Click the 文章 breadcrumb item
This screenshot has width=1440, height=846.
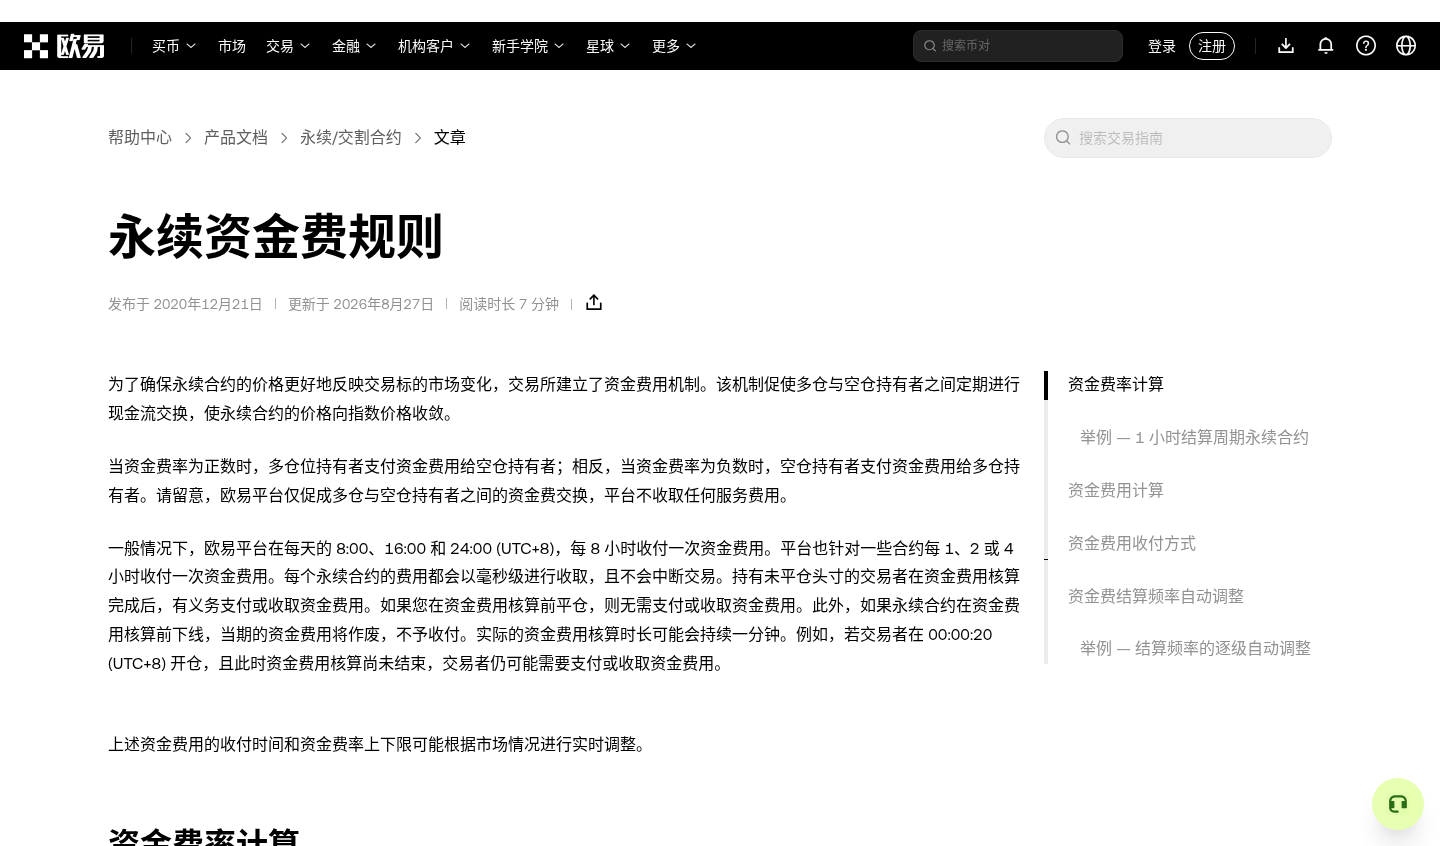(x=450, y=137)
